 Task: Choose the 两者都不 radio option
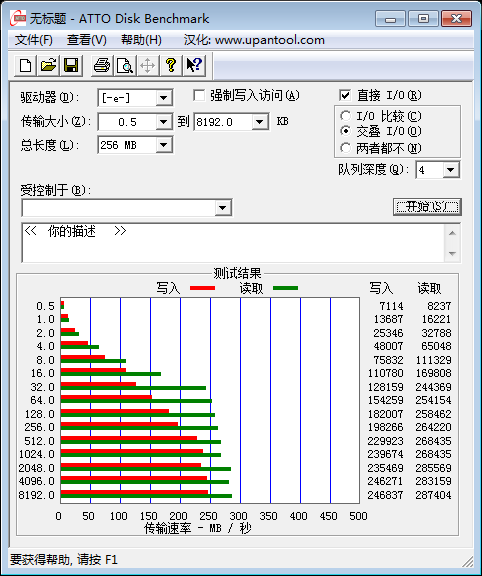tap(345, 148)
